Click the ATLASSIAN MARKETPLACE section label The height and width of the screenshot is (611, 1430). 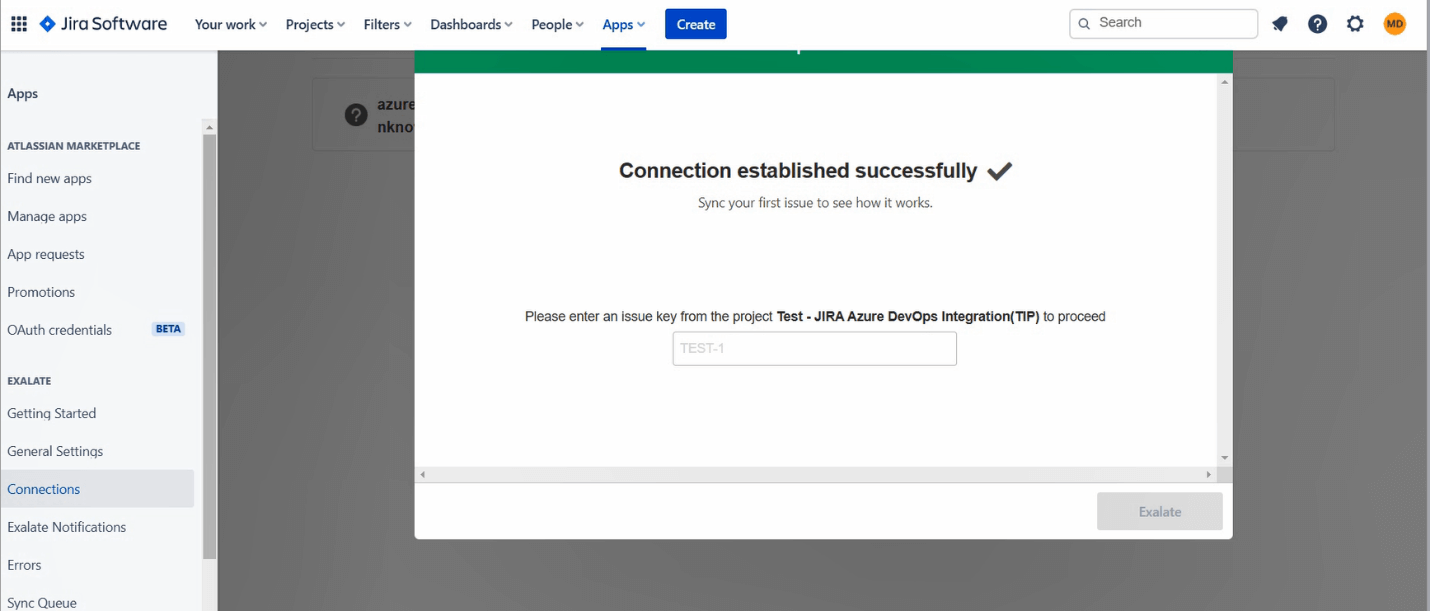click(x=74, y=146)
